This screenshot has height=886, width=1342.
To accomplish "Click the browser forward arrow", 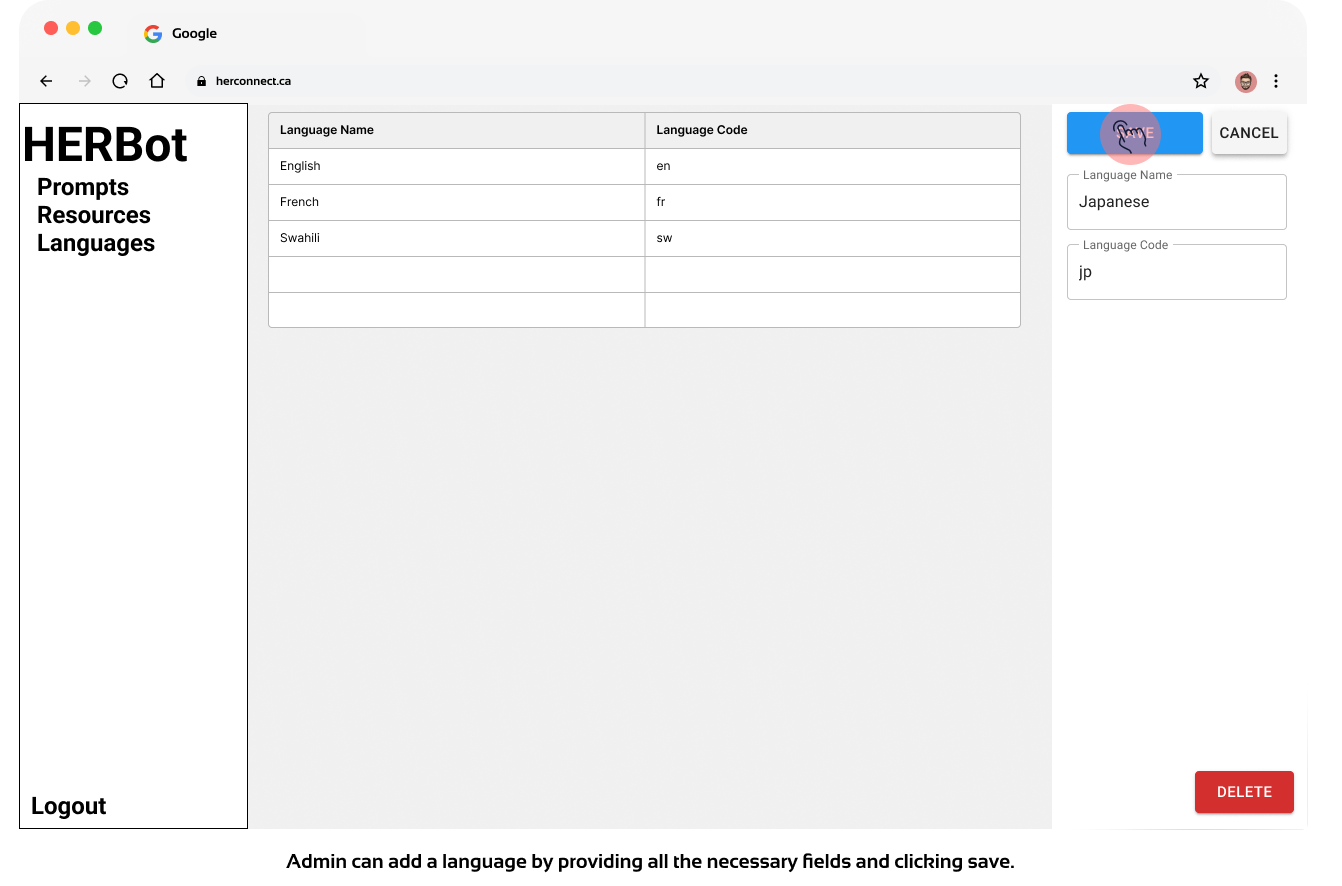I will pyautogui.click(x=85, y=81).
